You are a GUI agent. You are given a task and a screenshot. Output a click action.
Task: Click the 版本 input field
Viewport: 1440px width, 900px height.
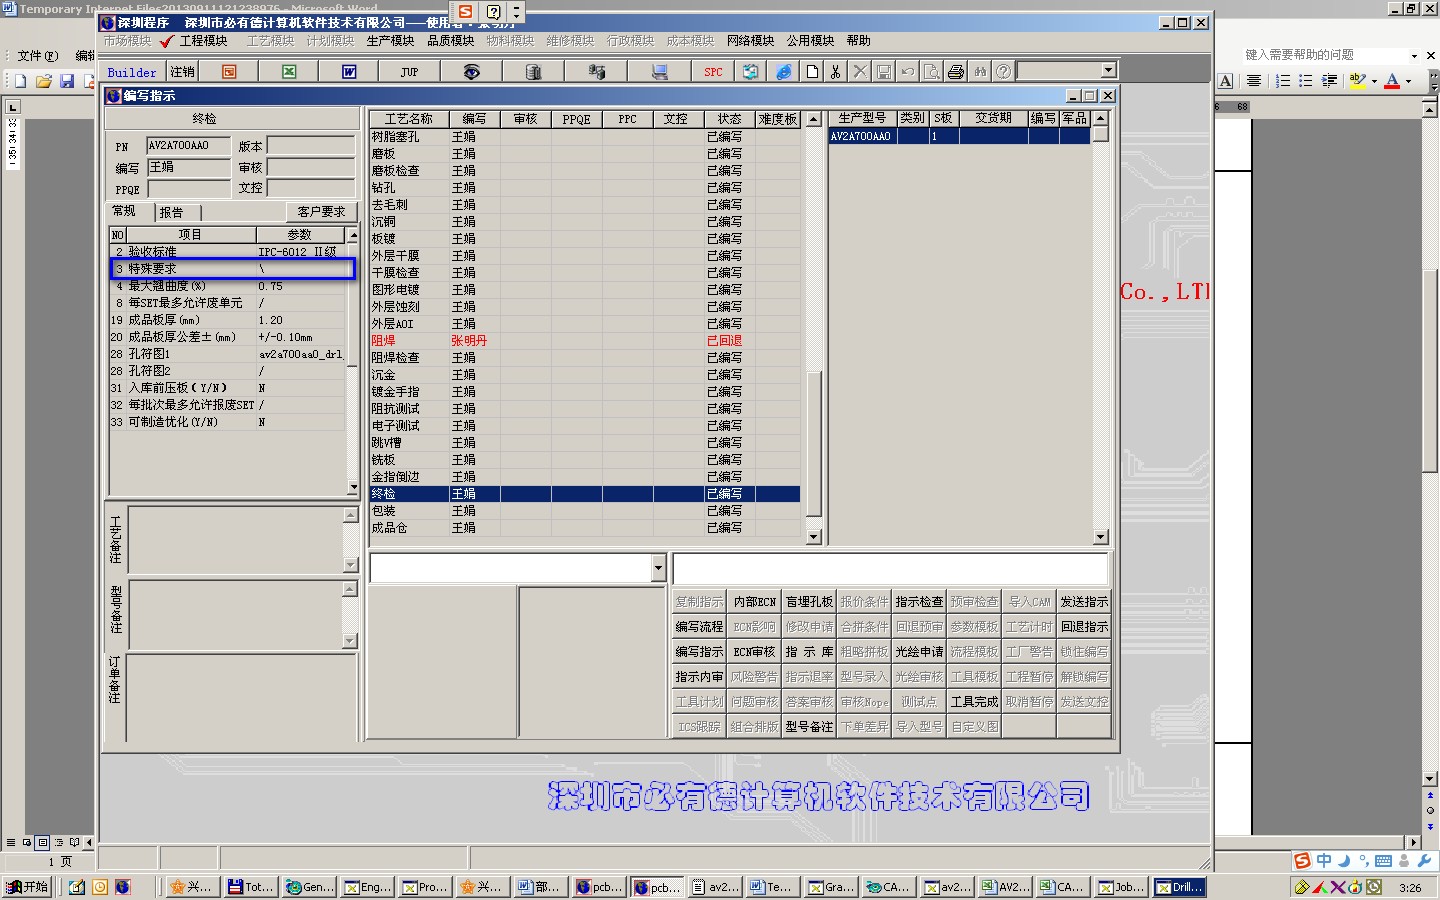311,146
